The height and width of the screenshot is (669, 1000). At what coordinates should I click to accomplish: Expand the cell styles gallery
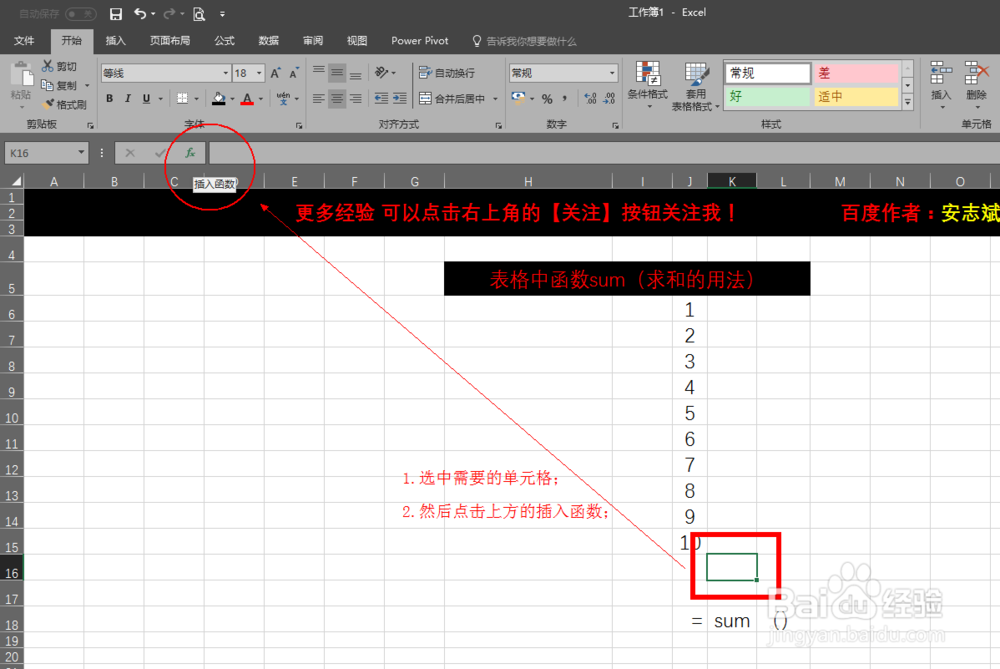coord(908,102)
